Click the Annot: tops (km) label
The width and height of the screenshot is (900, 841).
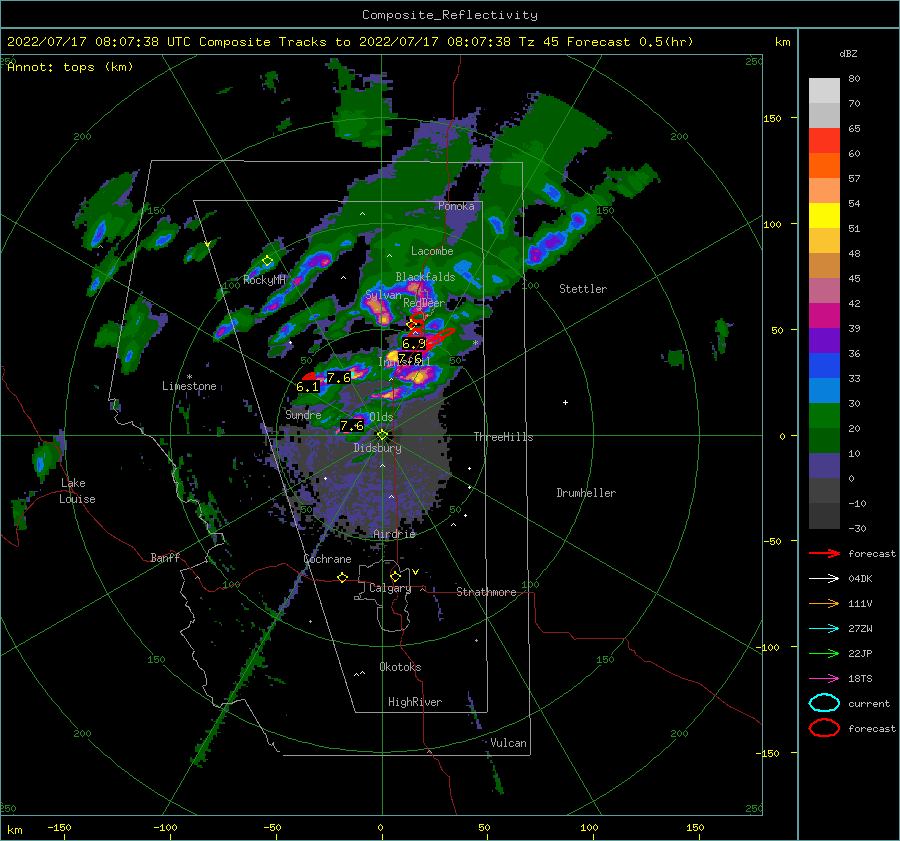pos(70,67)
